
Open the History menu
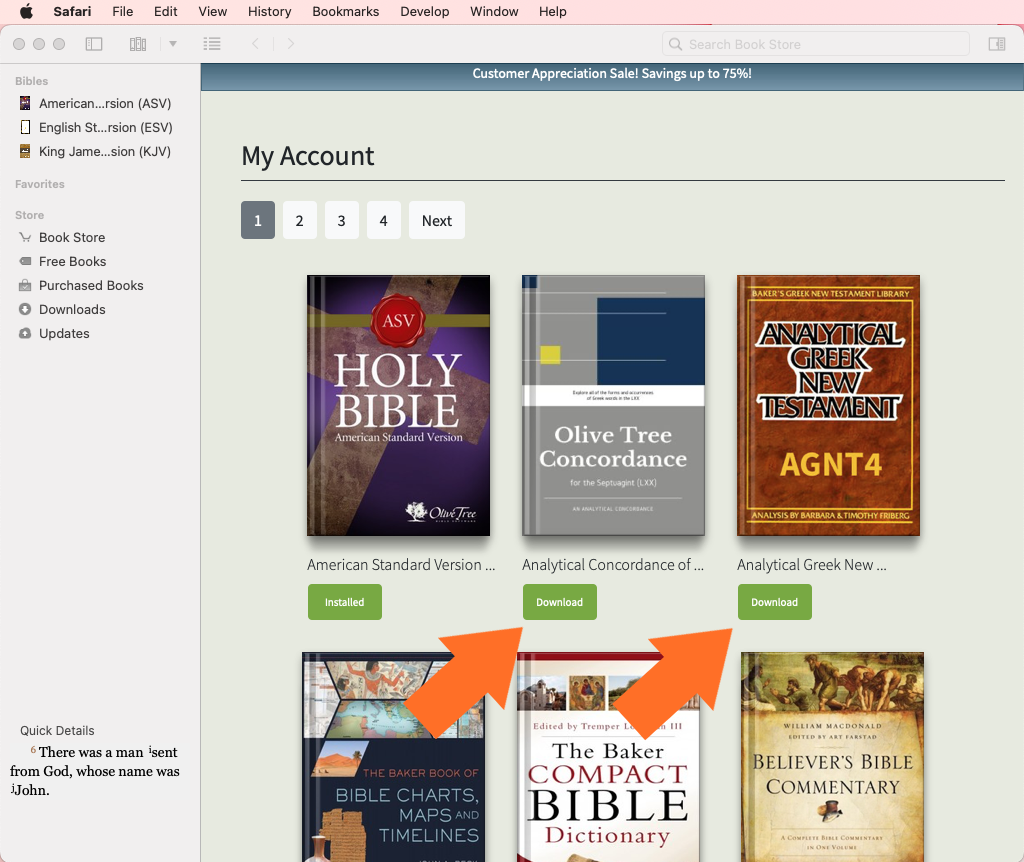click(269, 11)
